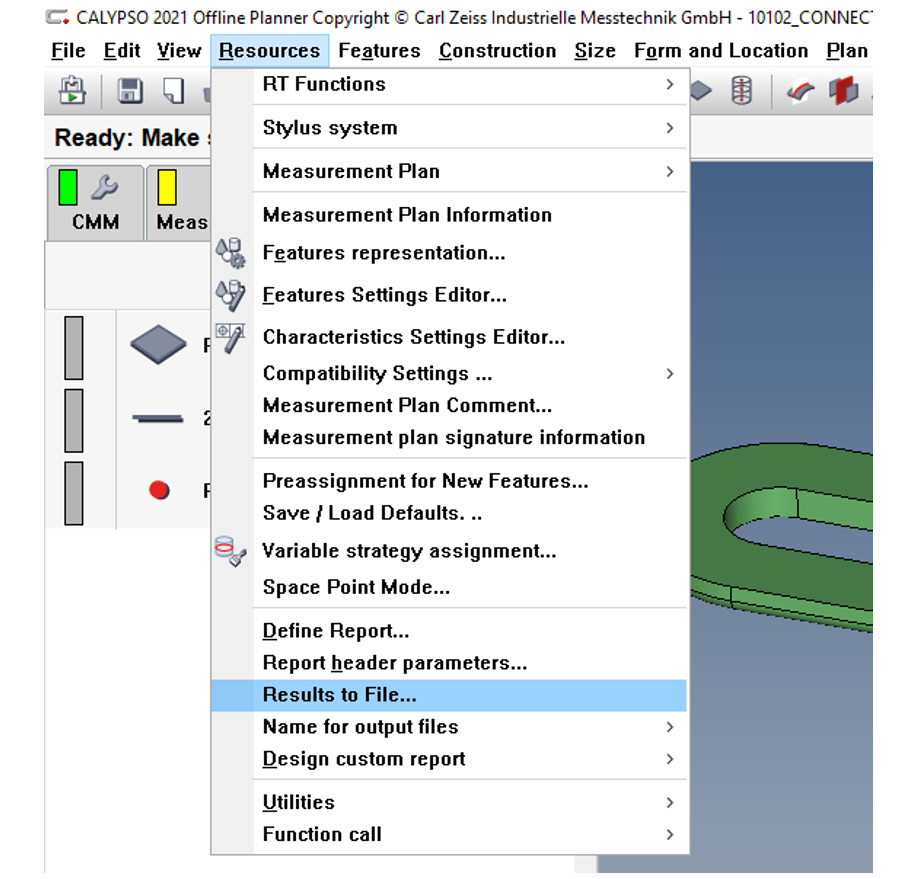Open the Form and Location menu
The height and width of the screenshot is (879, 924).
(721, 51)
